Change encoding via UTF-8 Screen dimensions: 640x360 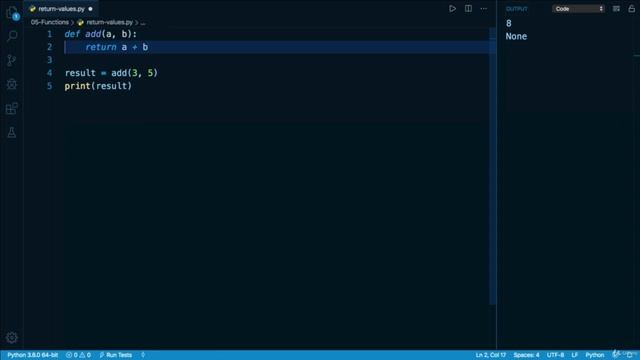(x=555, y=355)
